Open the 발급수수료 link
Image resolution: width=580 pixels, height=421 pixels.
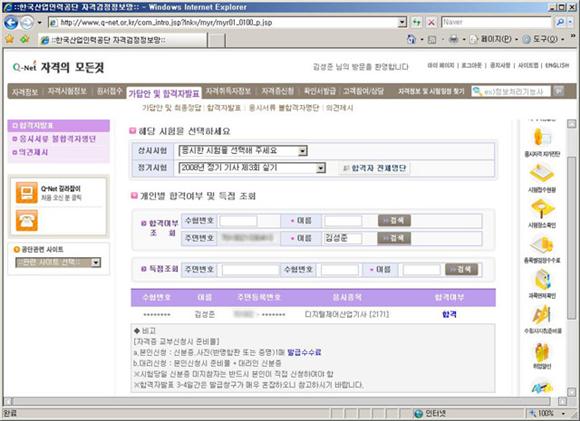304,352
